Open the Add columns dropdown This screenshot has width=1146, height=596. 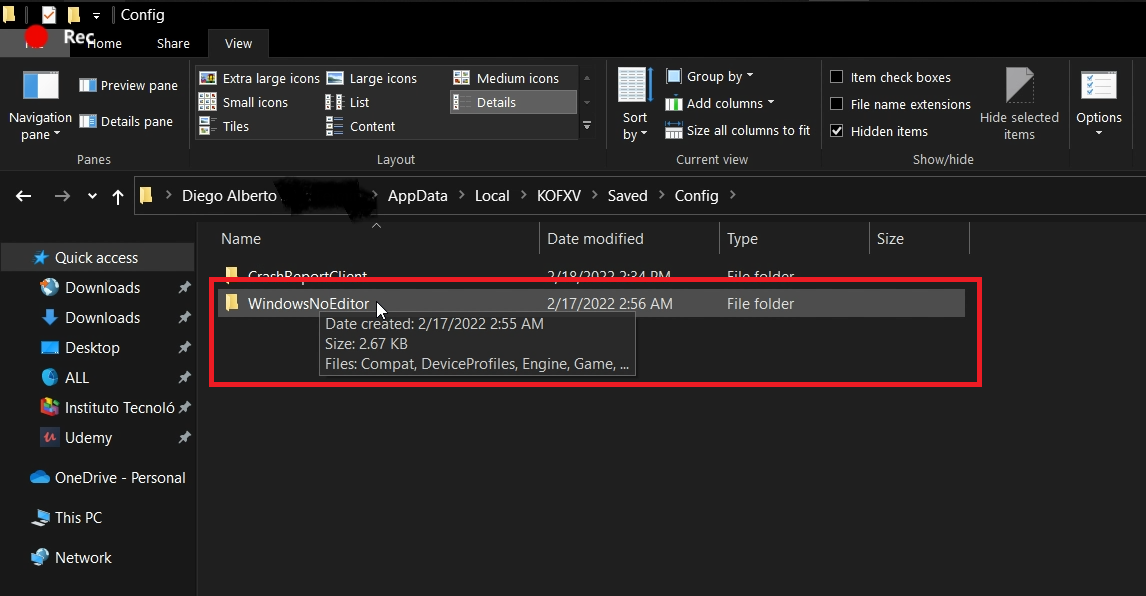point(720,103)
